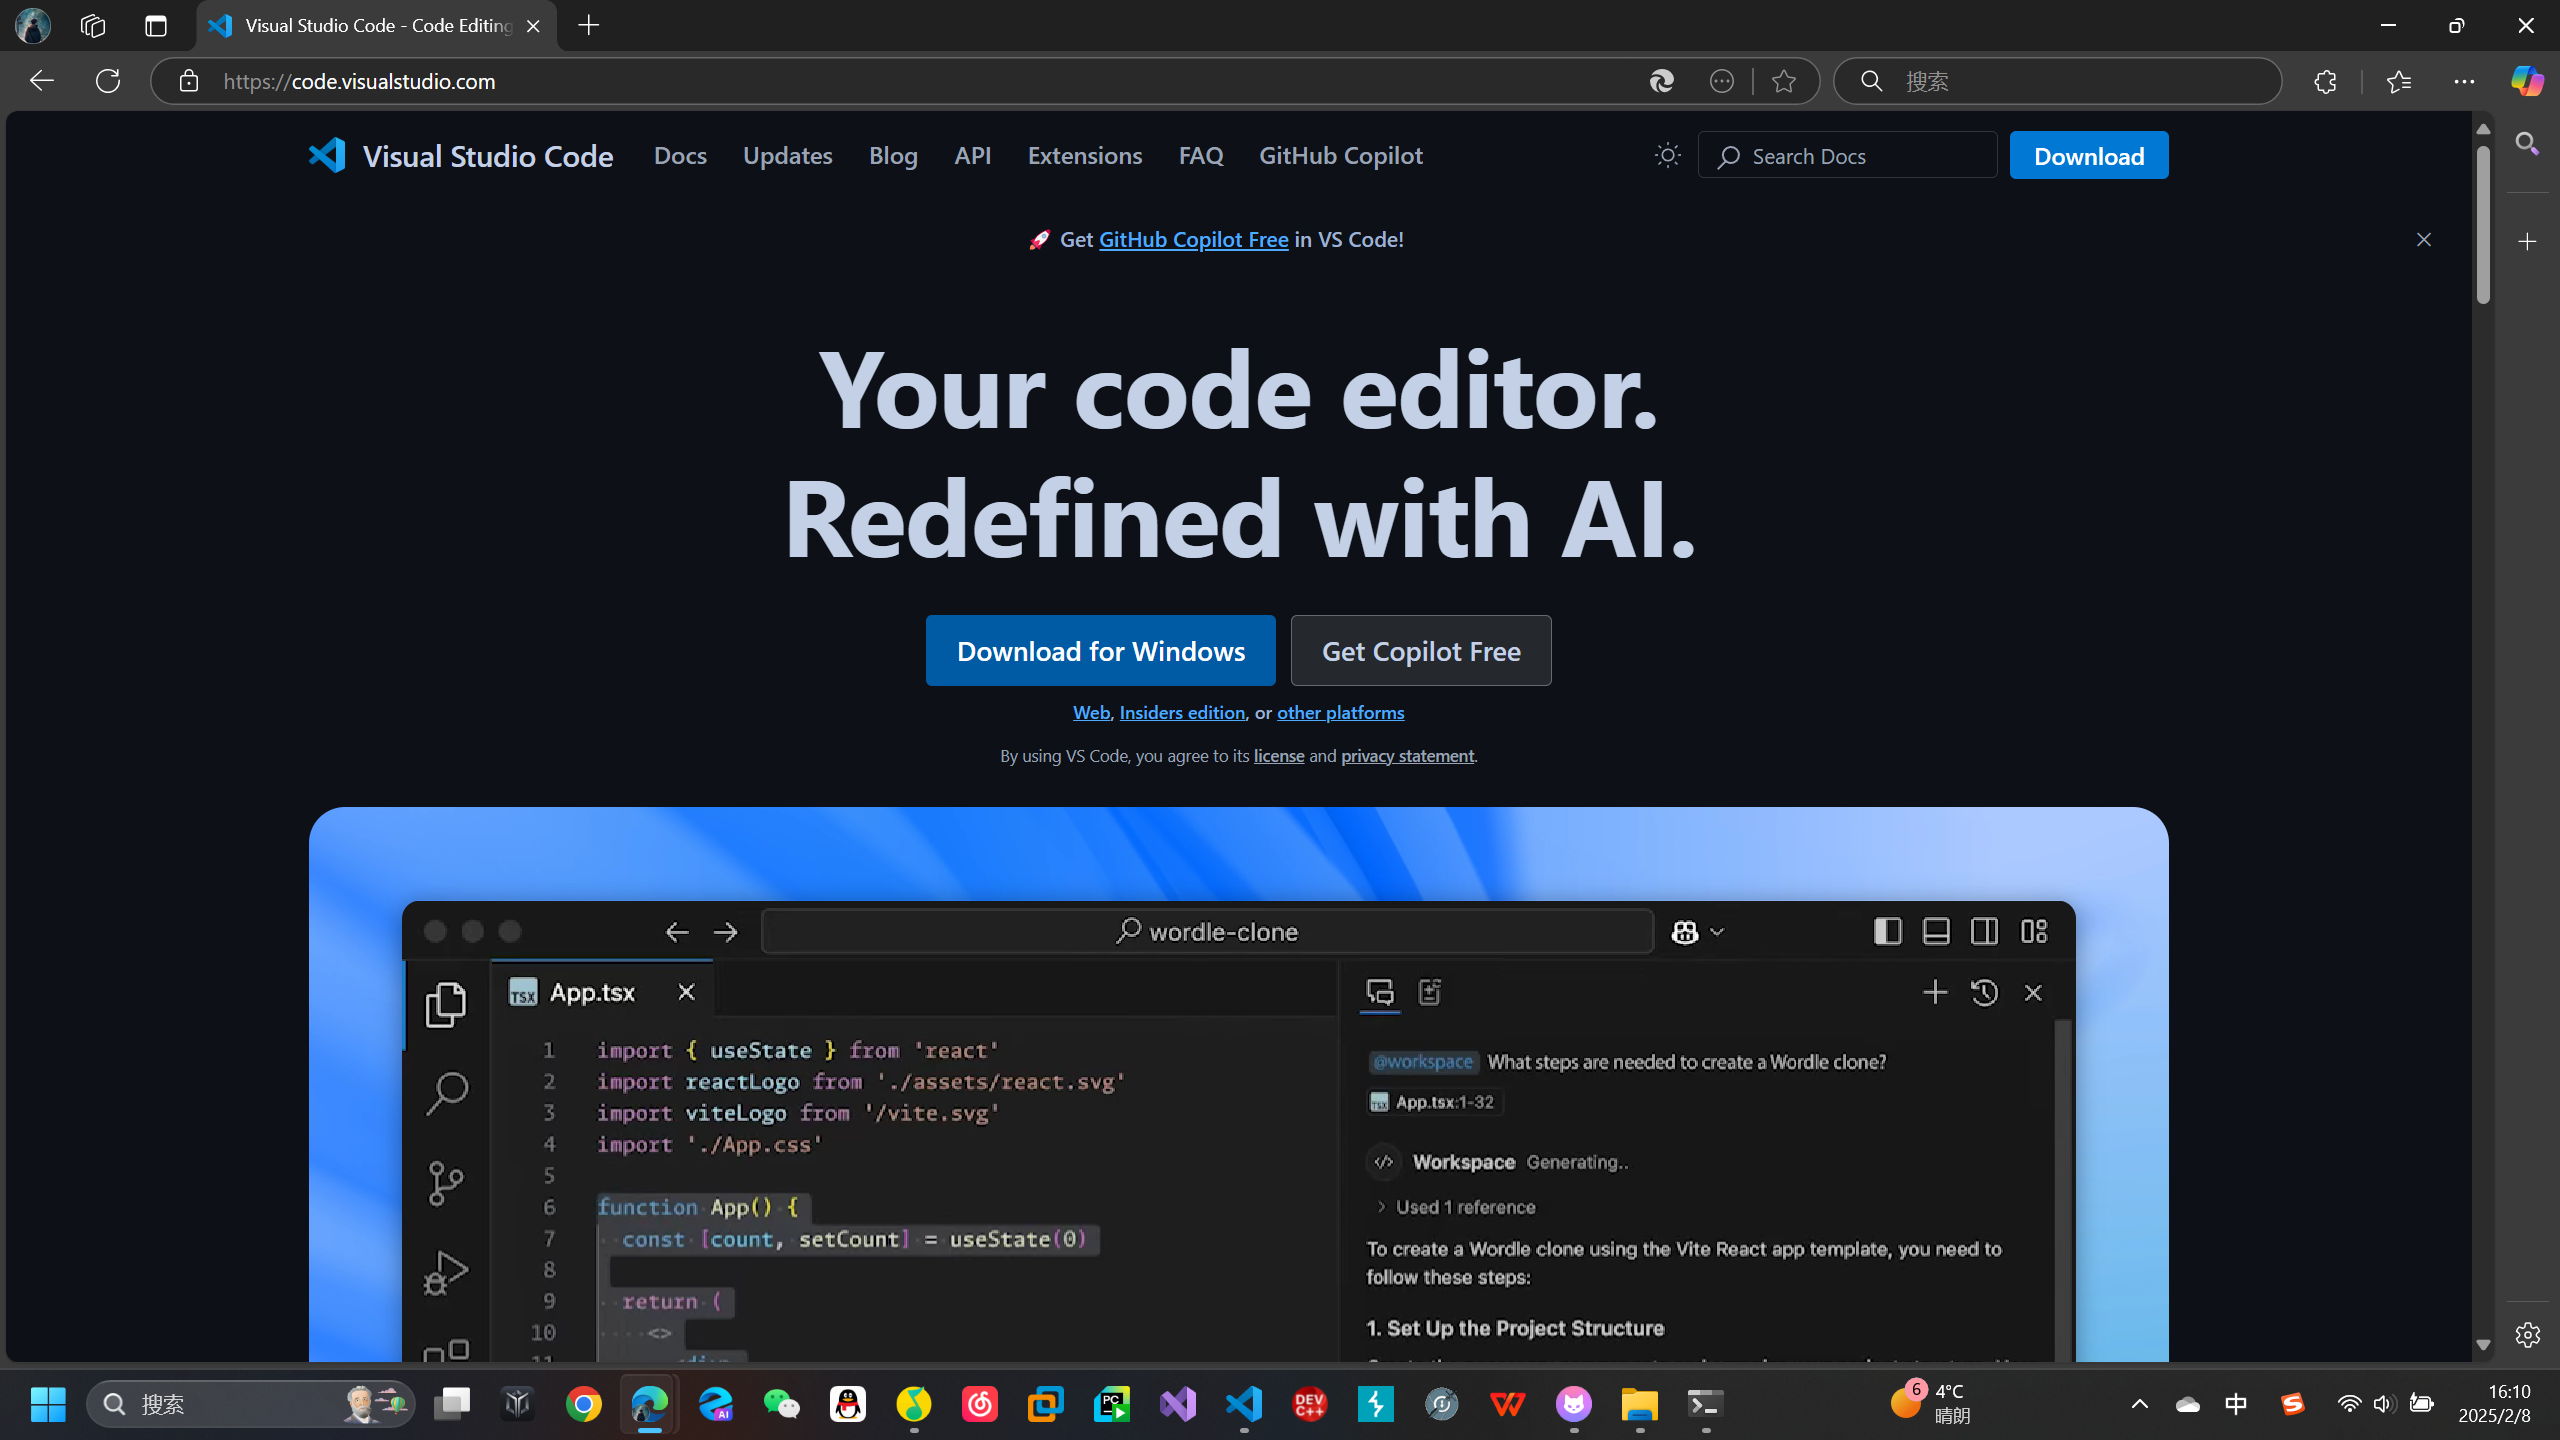Screen dimensions: 2560x1440
Task: Open sidebar settings gear icon
Action: pyautogui.click(x=2527, y=1334)
